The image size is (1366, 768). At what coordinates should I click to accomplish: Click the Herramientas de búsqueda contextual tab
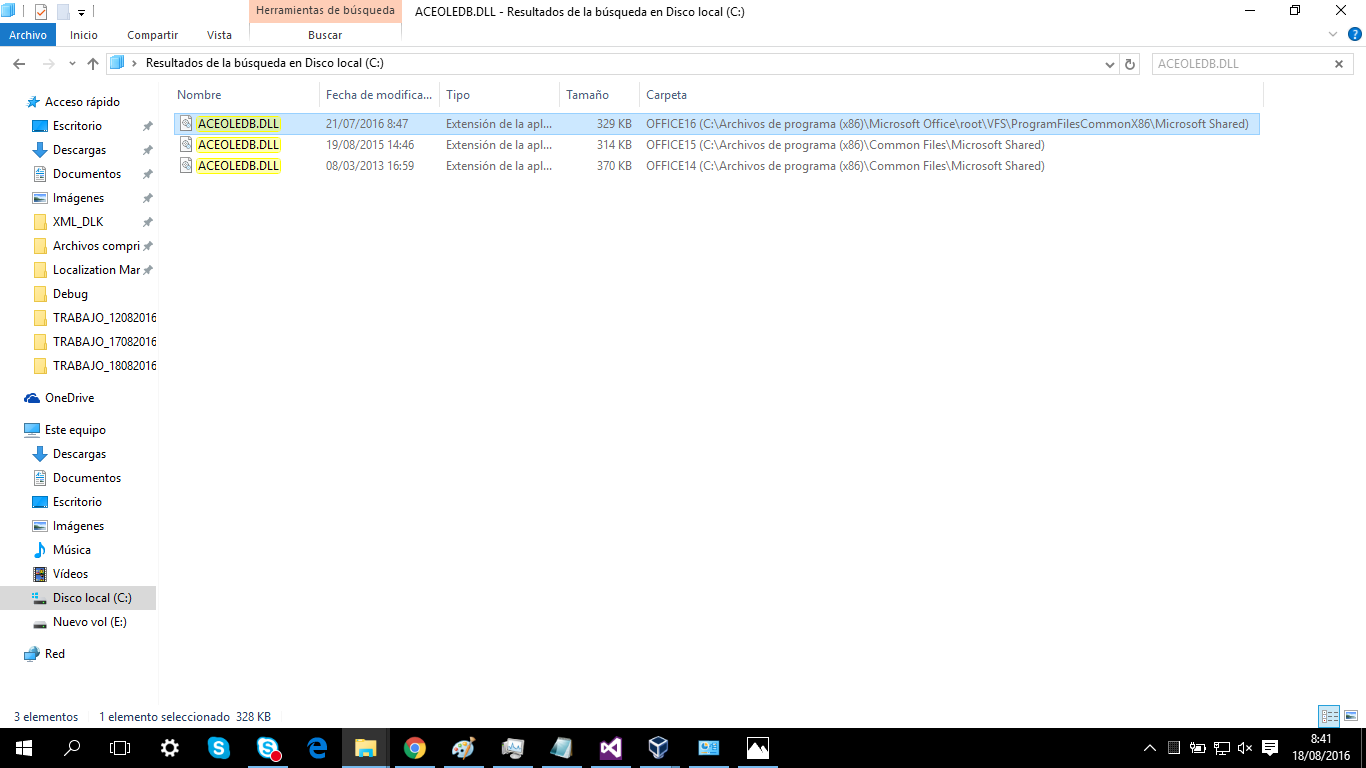point(325,12)
